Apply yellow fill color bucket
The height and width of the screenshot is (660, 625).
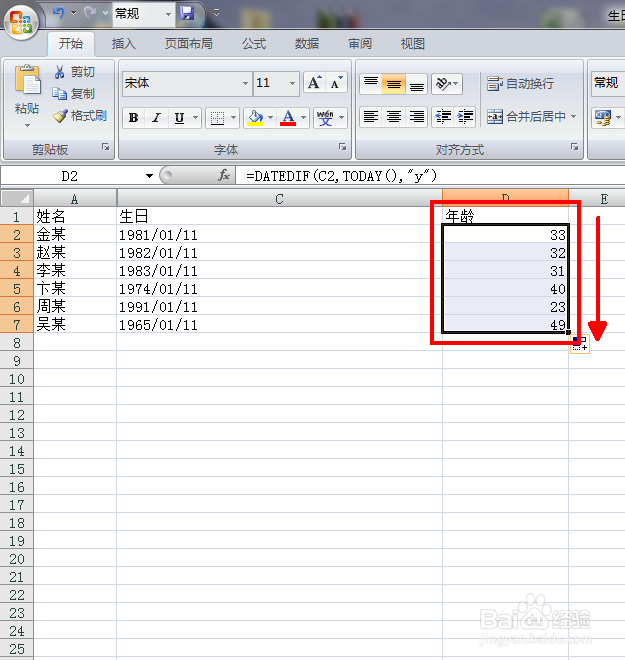[x=255, y=118]
